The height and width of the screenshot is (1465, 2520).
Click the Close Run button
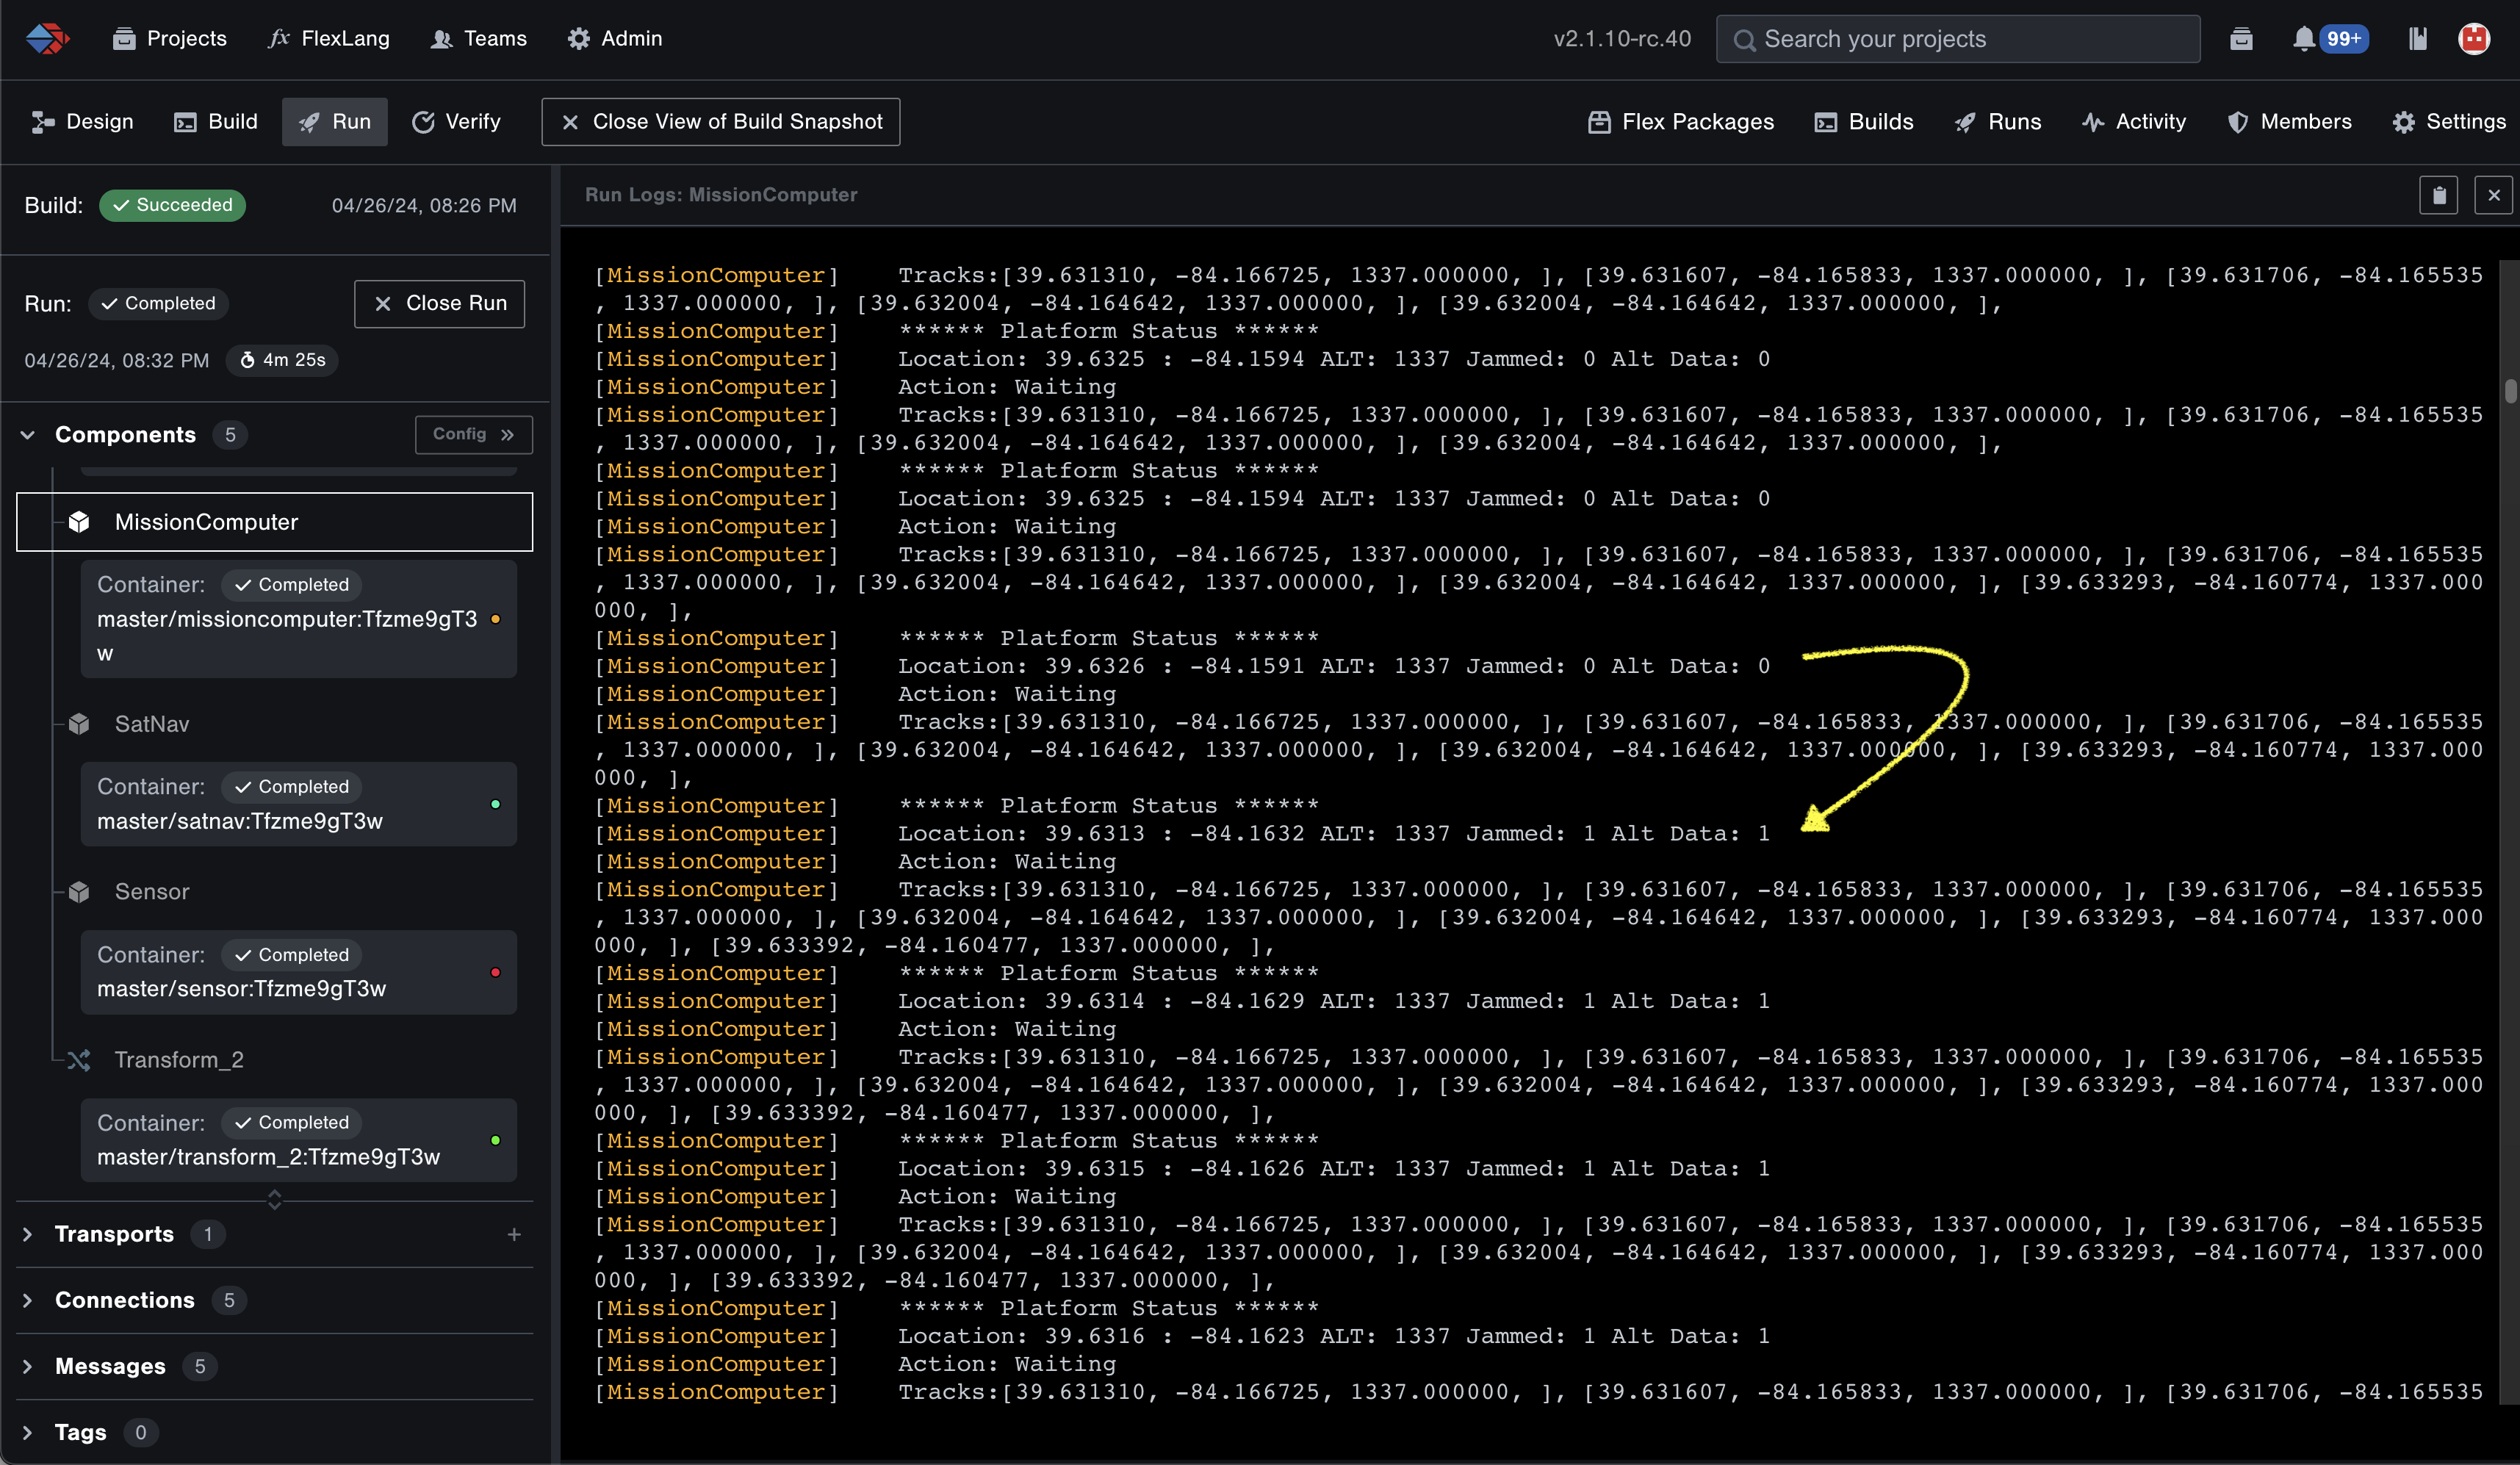439,304
